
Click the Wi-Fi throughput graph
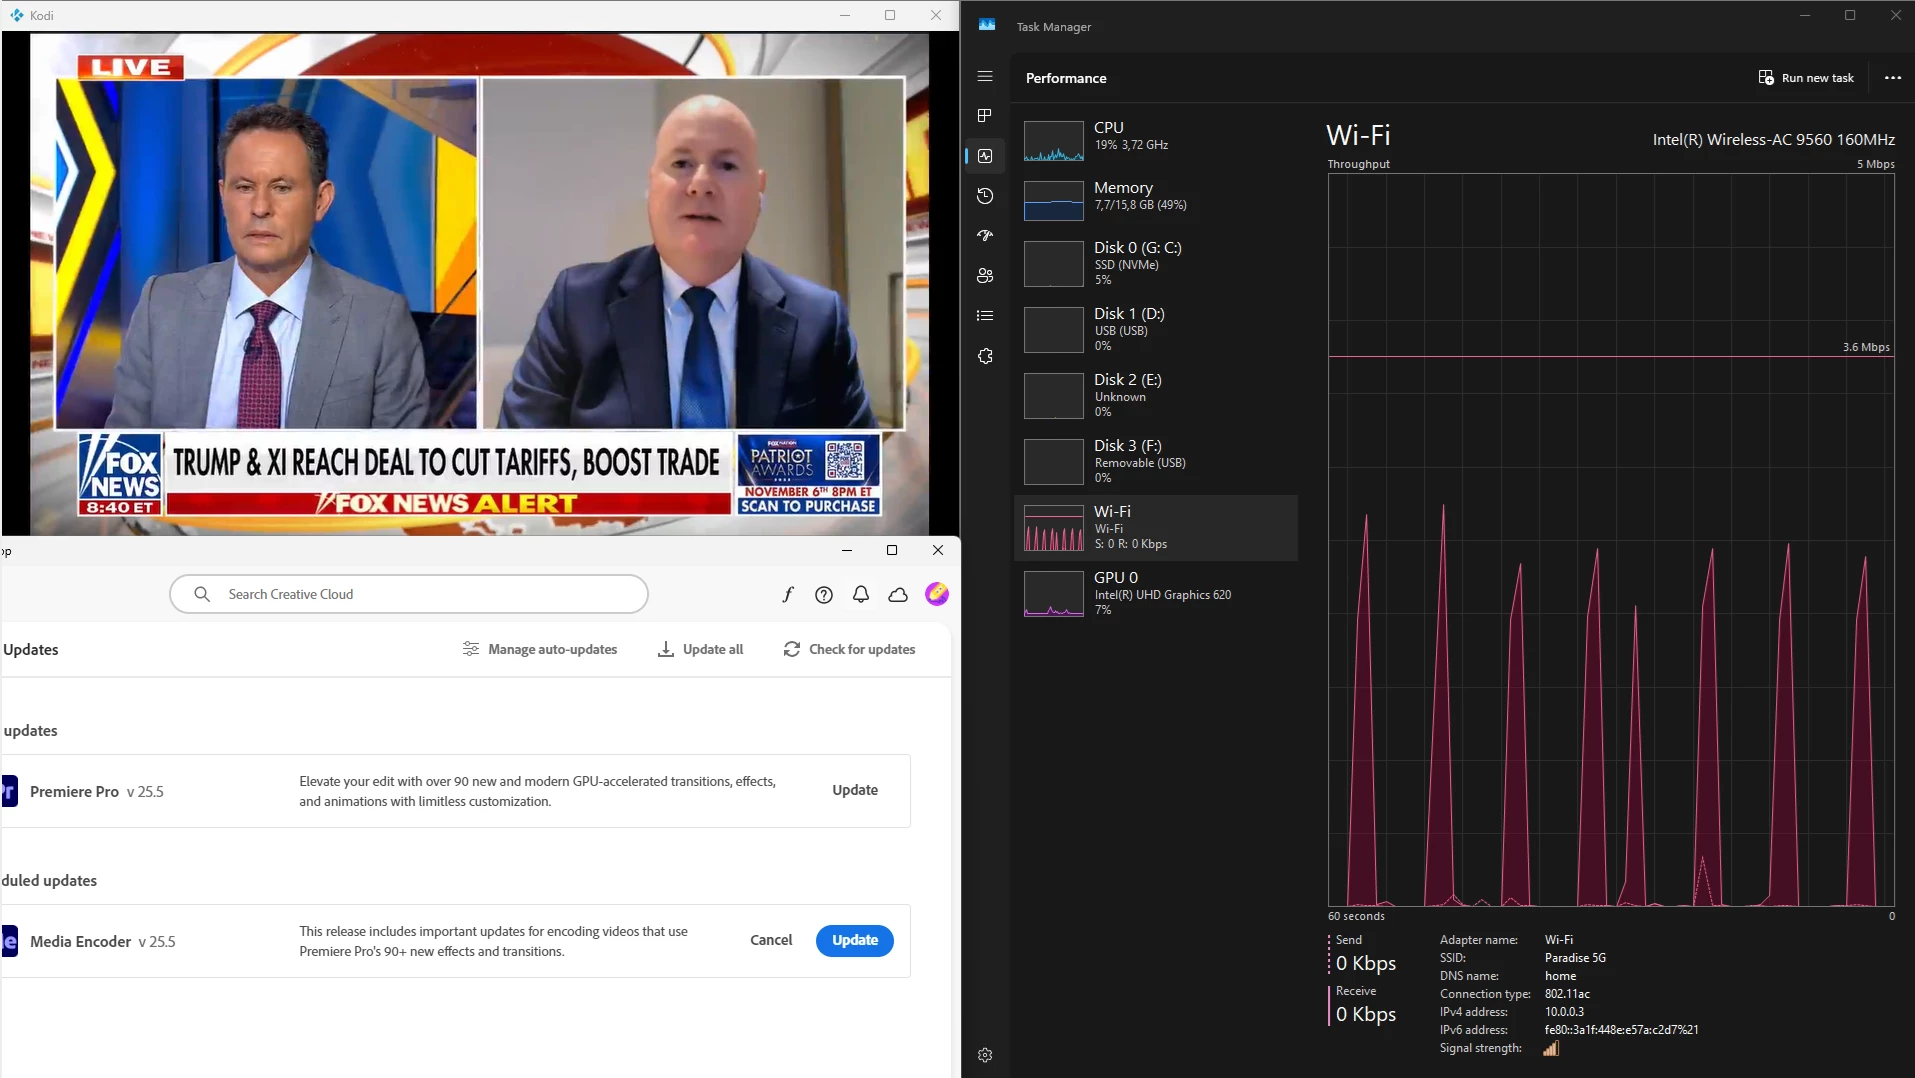tap(1611, 540)
